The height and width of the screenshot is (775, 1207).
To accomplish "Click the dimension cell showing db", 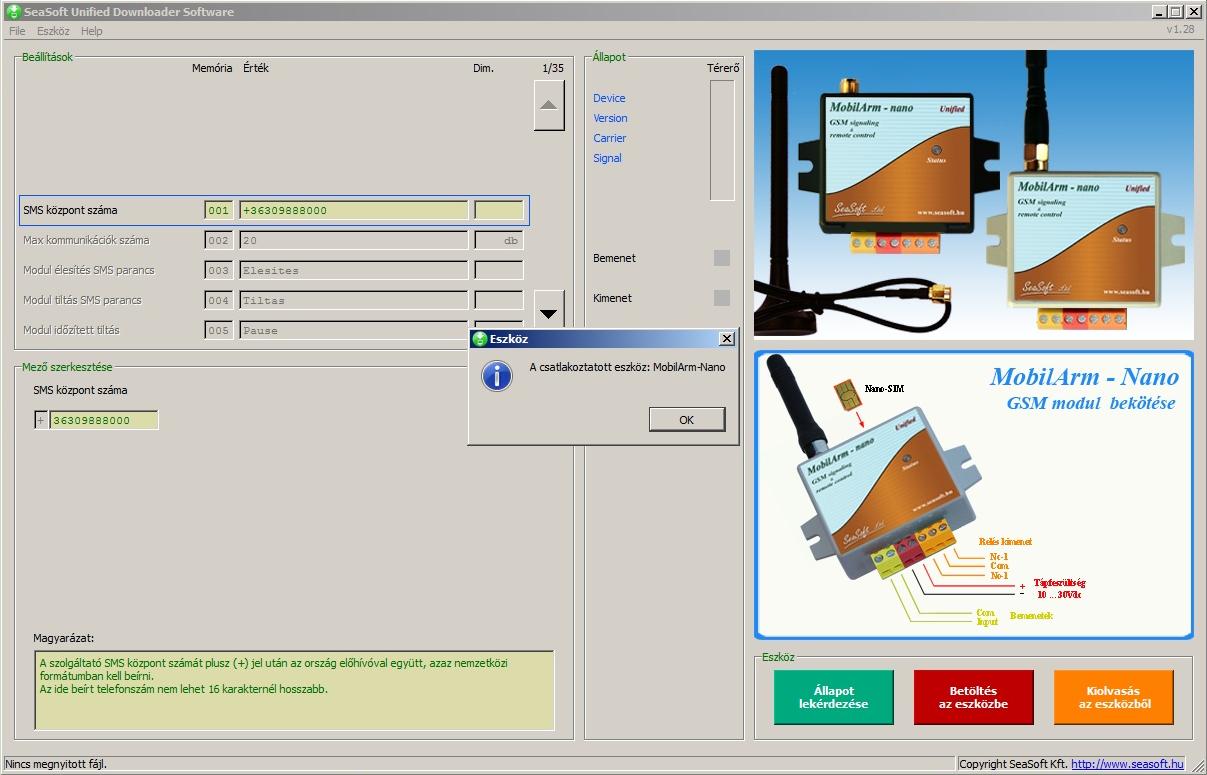I will 499,241.
